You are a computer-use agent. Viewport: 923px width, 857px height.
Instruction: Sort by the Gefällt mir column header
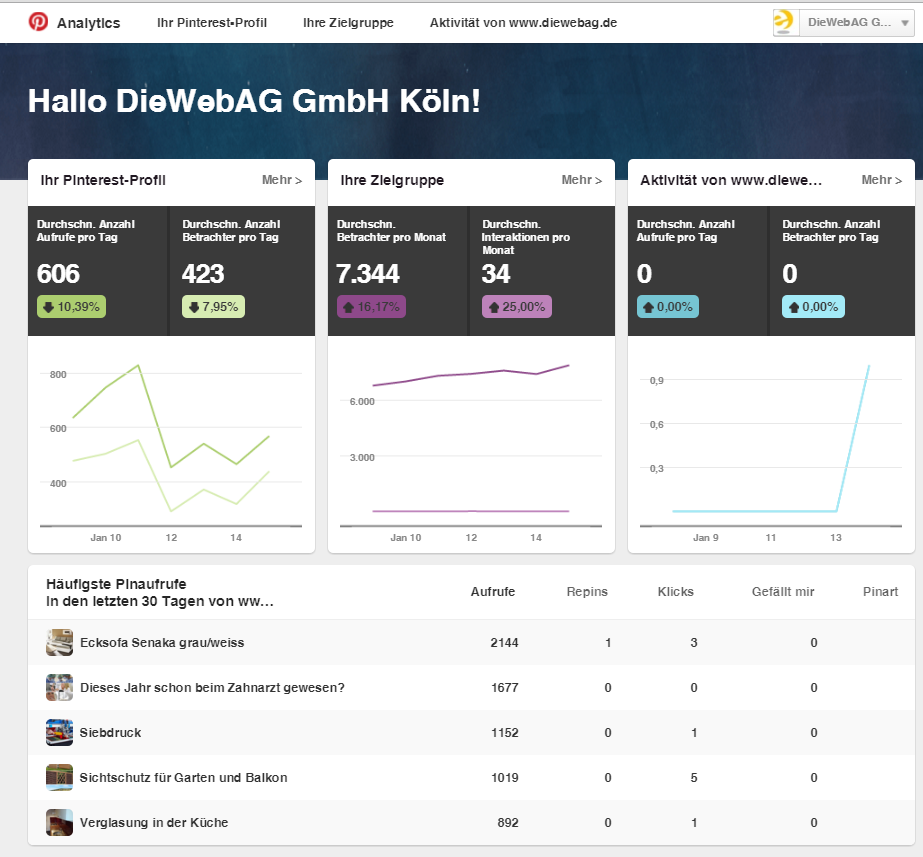pyautogui.click(x=783, y=592)
